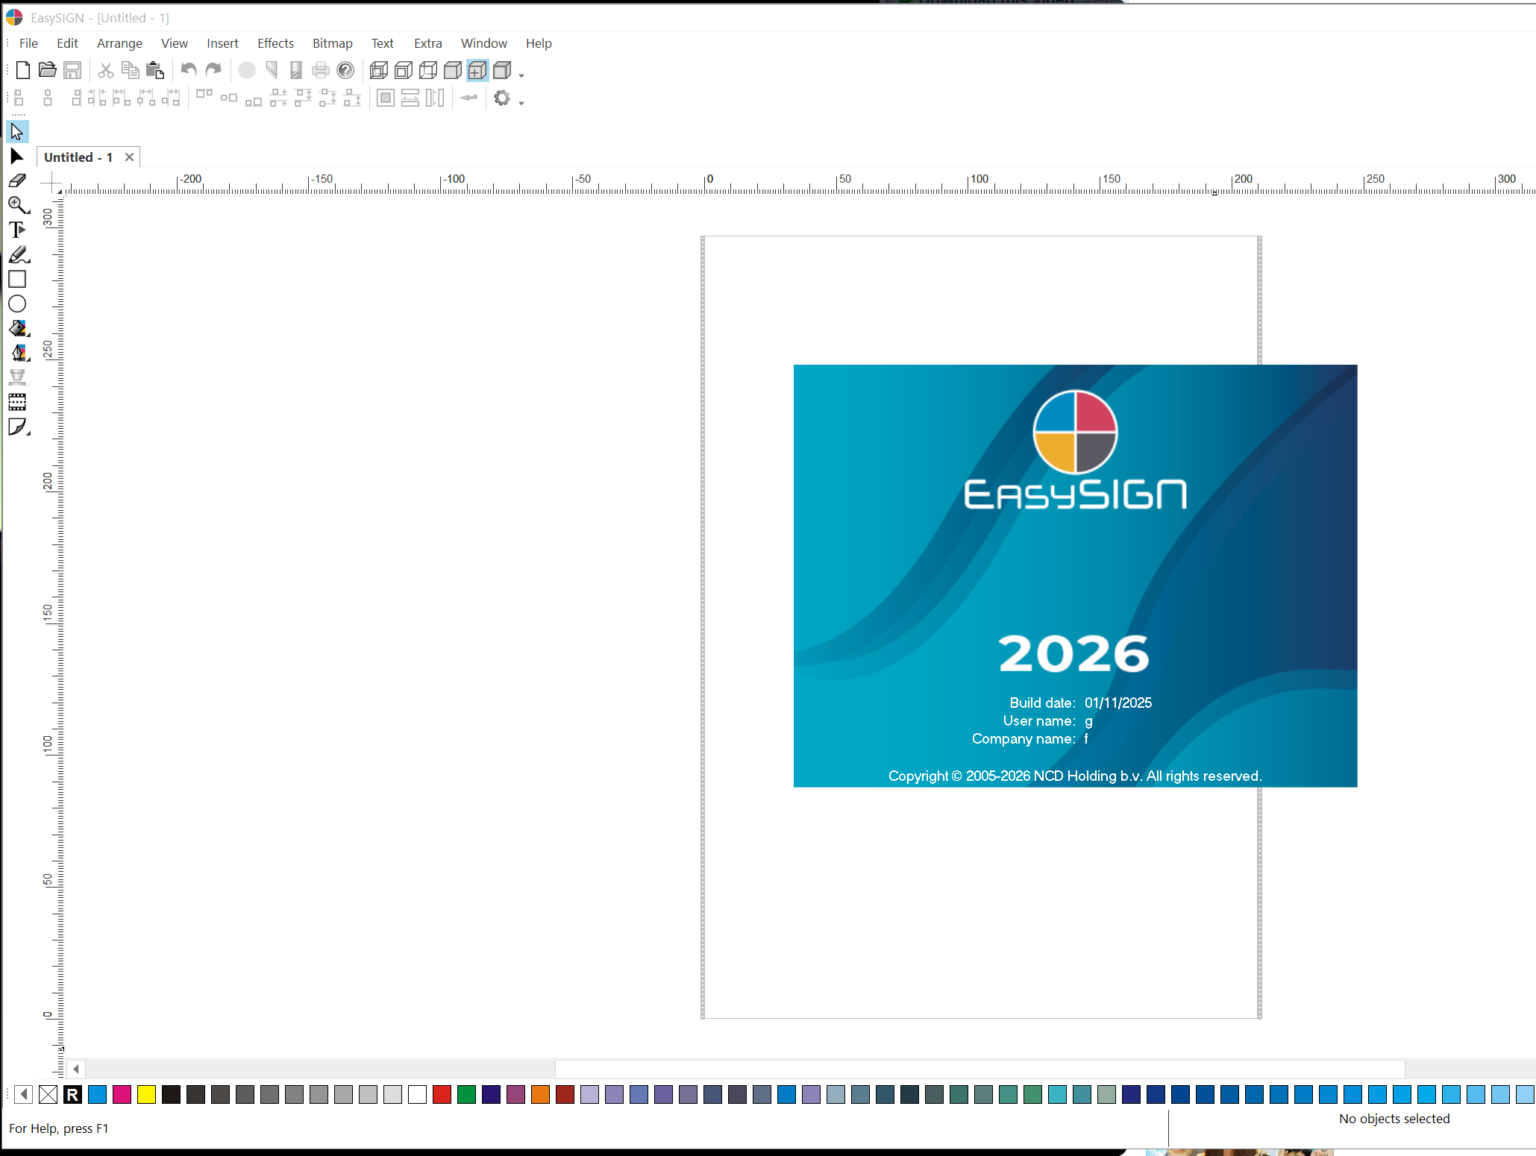
Task: Expand the dropdown arrow beside the gear icon
Action: tap(521, 102)
